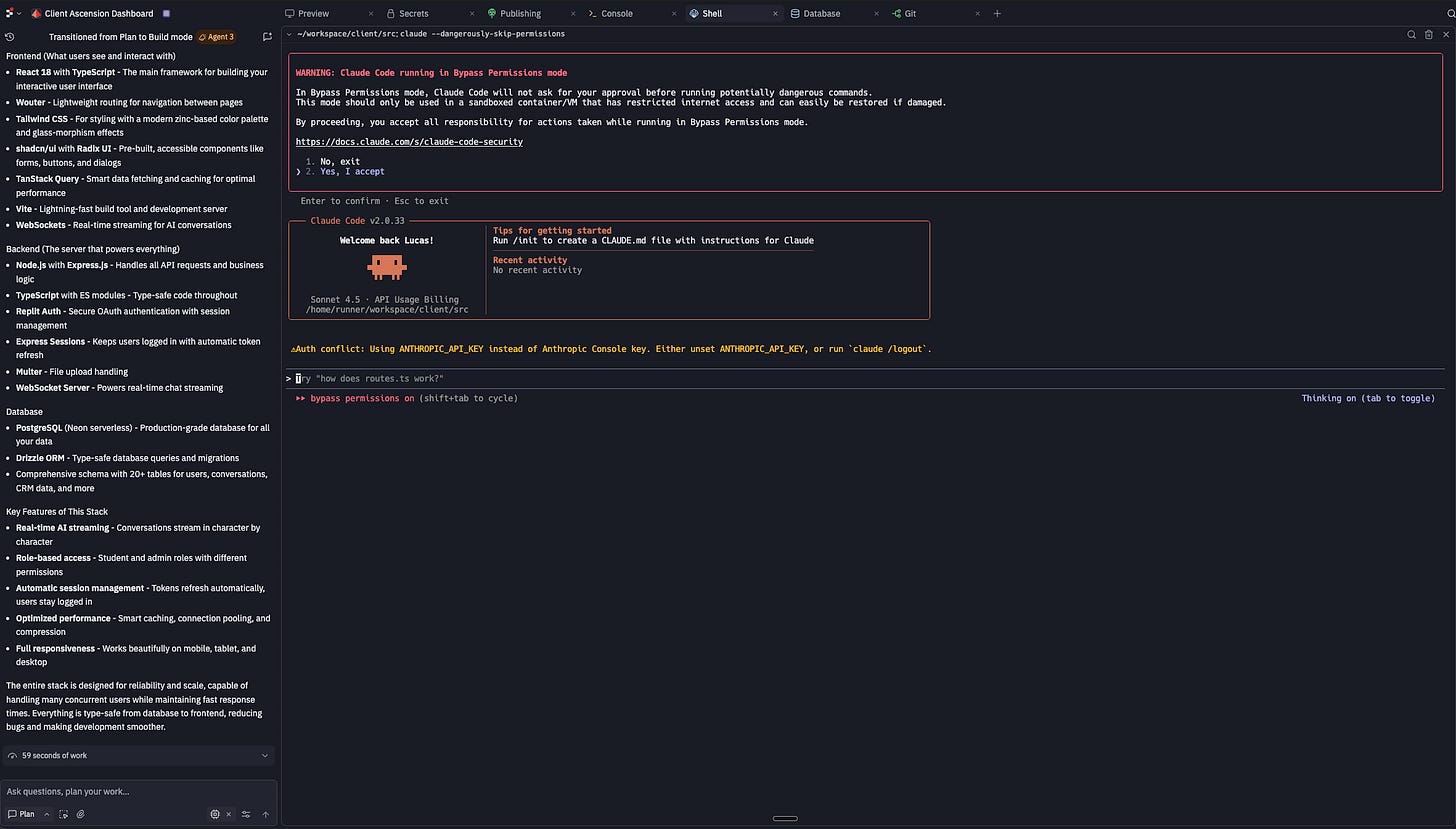Click the Claude mascot image
Image resolution: width=1456 pixels, height=829 pixels.
(386, 265)
